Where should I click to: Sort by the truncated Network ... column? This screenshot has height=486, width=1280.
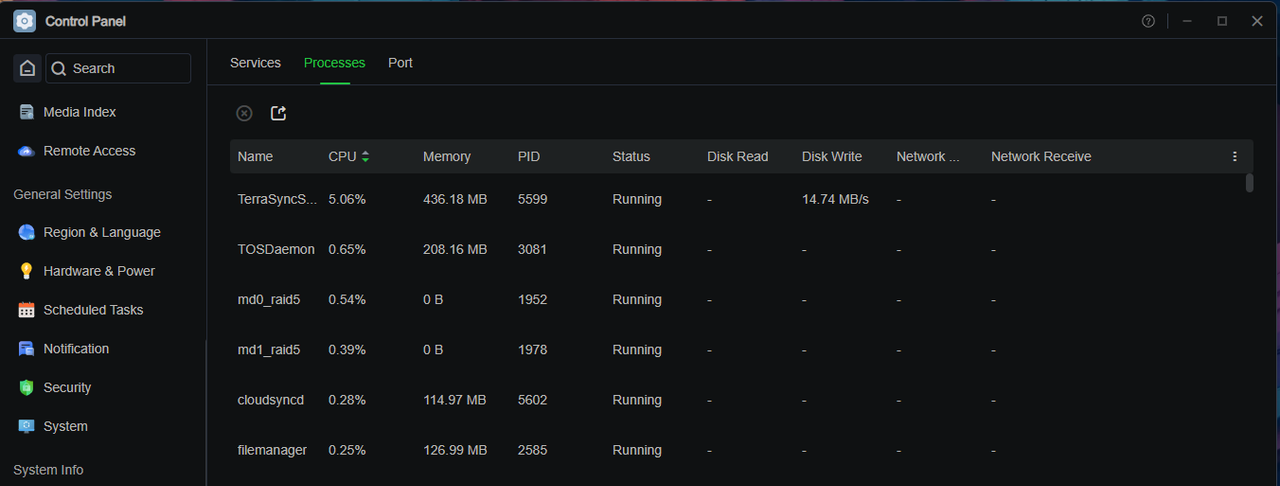pos(927,157)
